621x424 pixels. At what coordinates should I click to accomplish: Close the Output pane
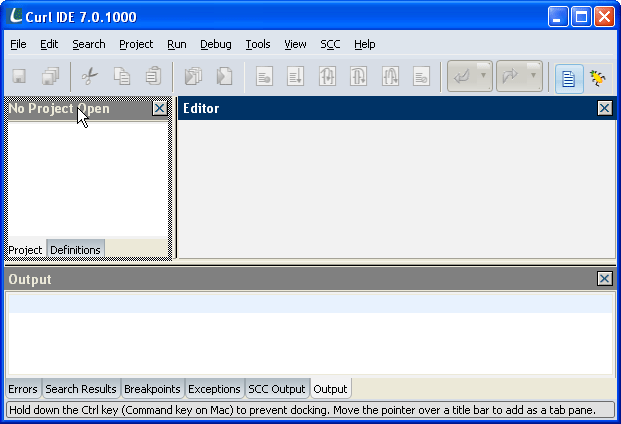point(604,279)
